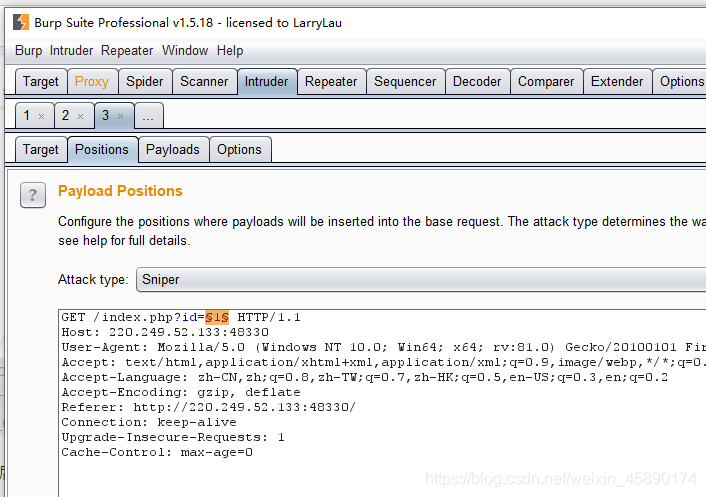Click the Accept-Encoding: gzip, deflate line
Image resolution: width=706 pixels, height=497 pixels.
(181, 392)
